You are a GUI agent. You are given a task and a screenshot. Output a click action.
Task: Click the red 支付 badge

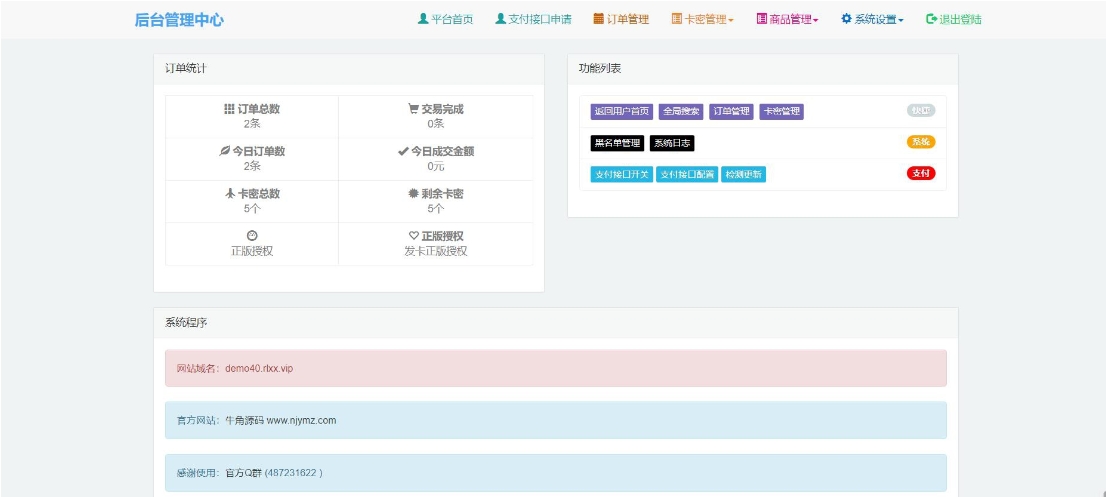[x=920, y=173]
